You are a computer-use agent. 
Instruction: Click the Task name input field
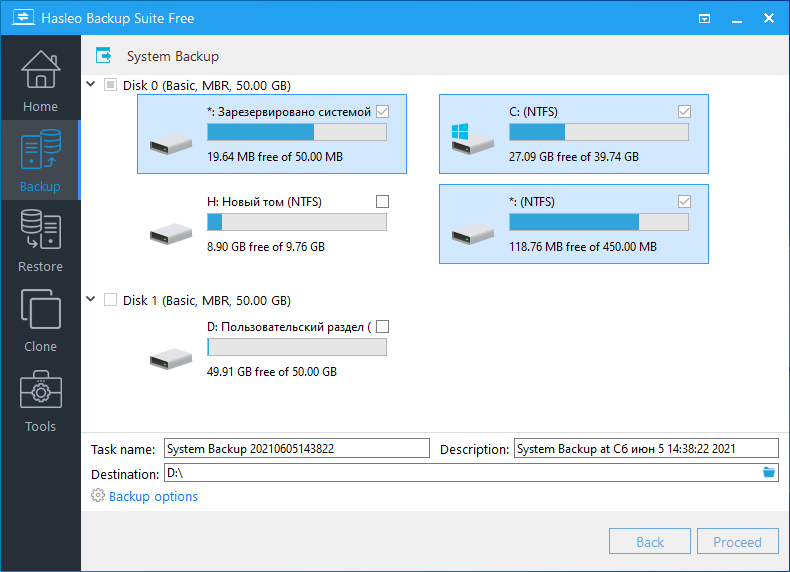click(297, 448)
